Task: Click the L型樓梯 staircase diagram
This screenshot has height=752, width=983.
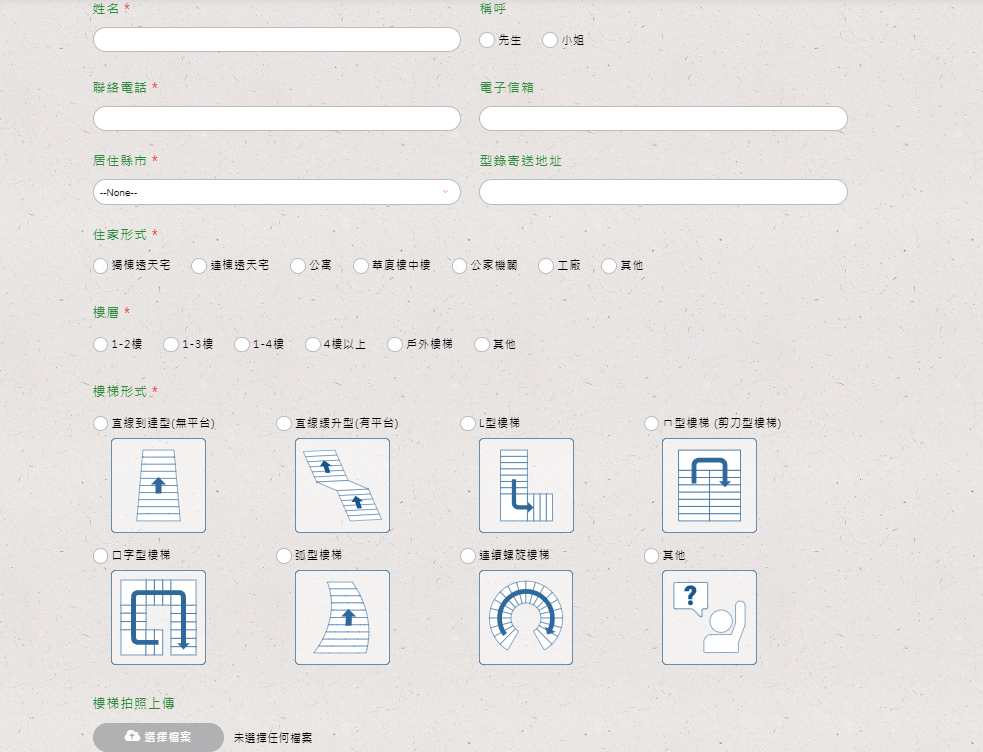Action: (526, 485)
